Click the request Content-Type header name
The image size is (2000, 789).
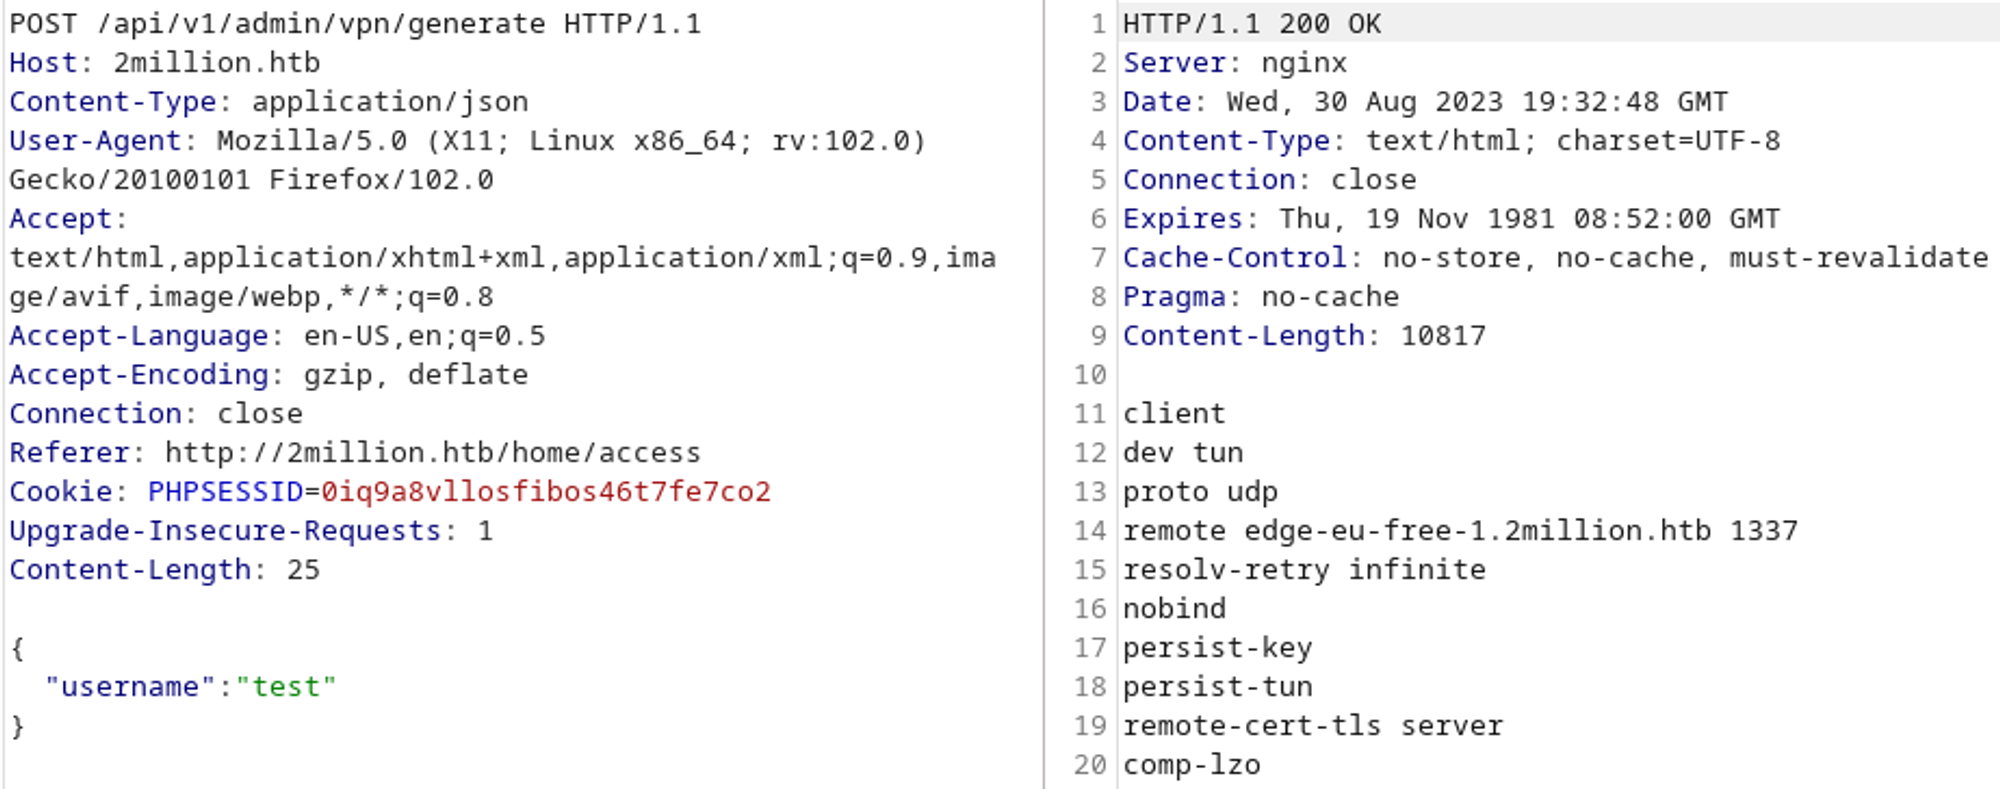pyautogui.click(x=112, y=102)
